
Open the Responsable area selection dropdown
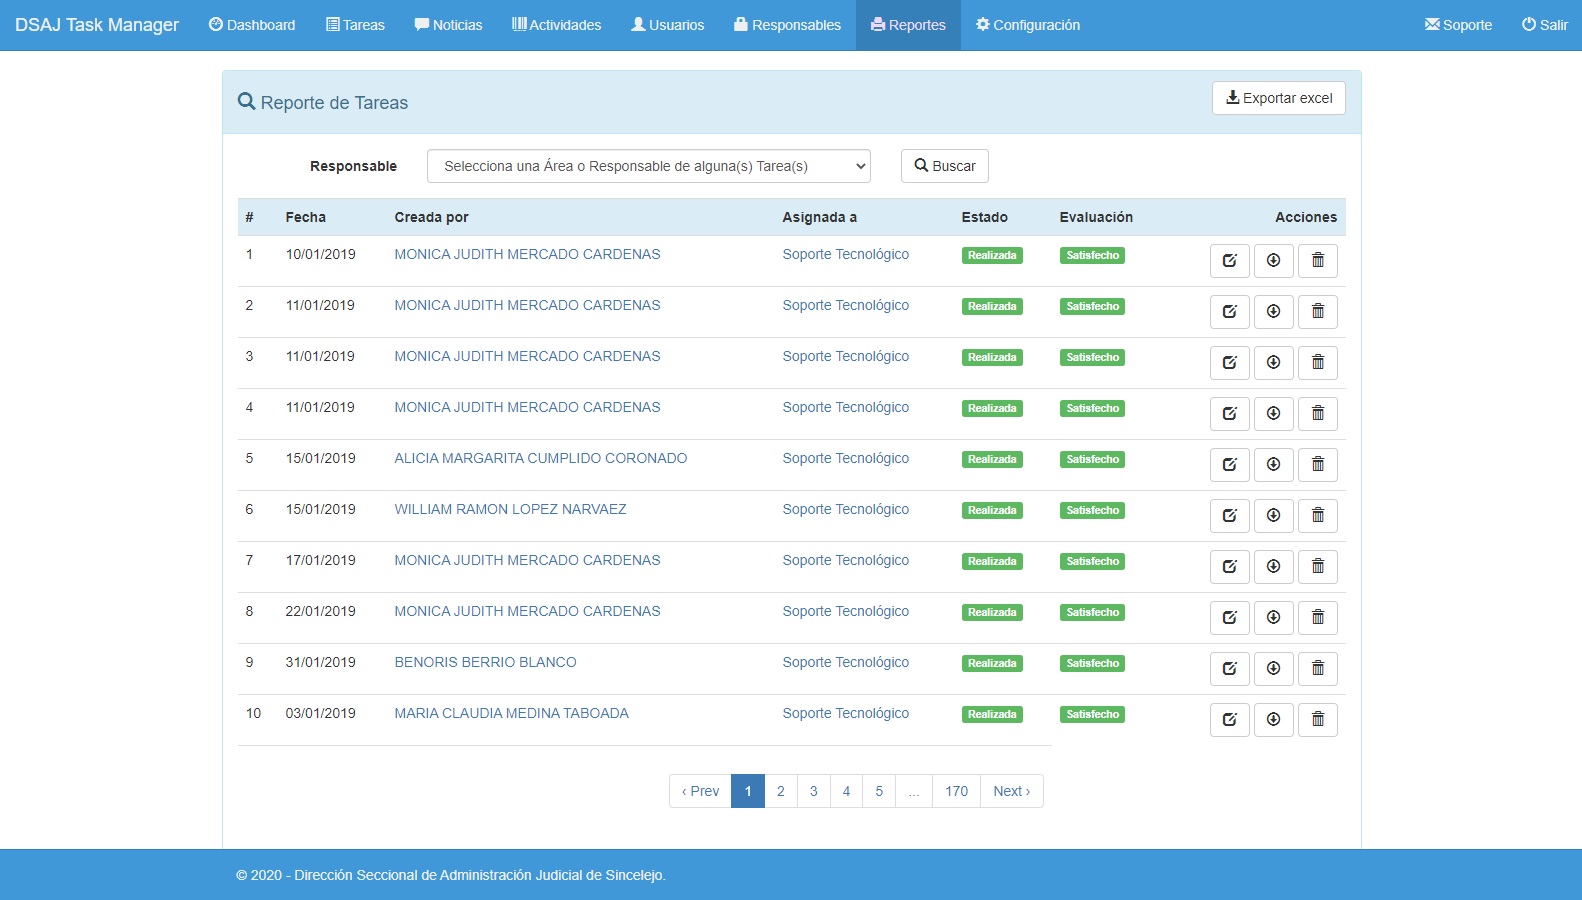coord(648,166)
